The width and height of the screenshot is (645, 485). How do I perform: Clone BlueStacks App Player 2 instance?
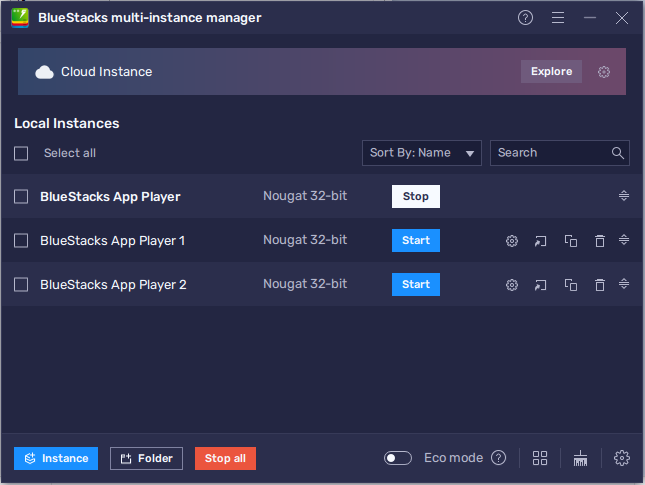pyautogui.click(x=571, y=285)
